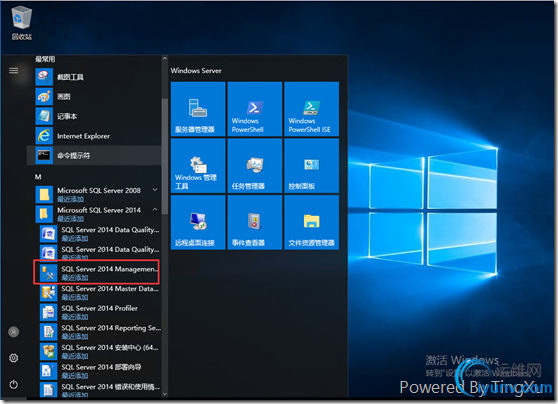The image size is (558, 404).
Task: Open the Notepad icon
Action: pyautogui.click(x=44, y=116)
